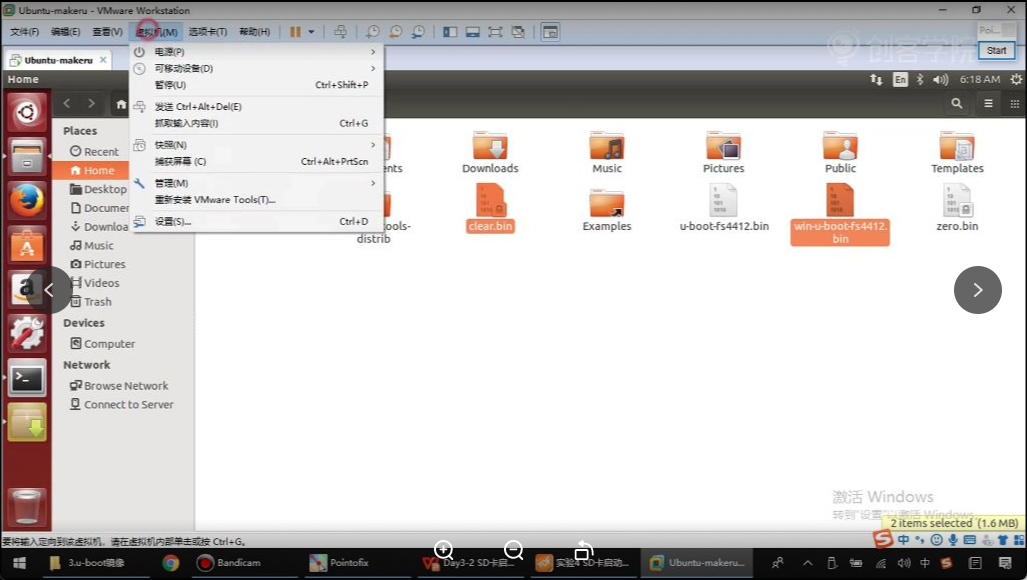Select the Downloads folder
This screenshot has height=580, width=1027.
click(490, 152)
